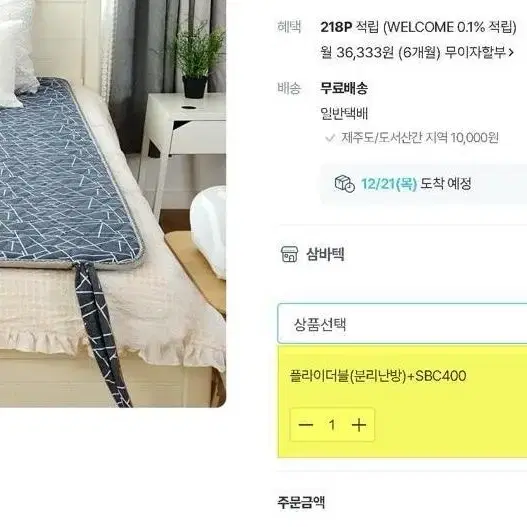
Task: Select the 폴리이더블(분리난방)+SBC400 option
Action: pyautogui.click(x=378, y=376)
